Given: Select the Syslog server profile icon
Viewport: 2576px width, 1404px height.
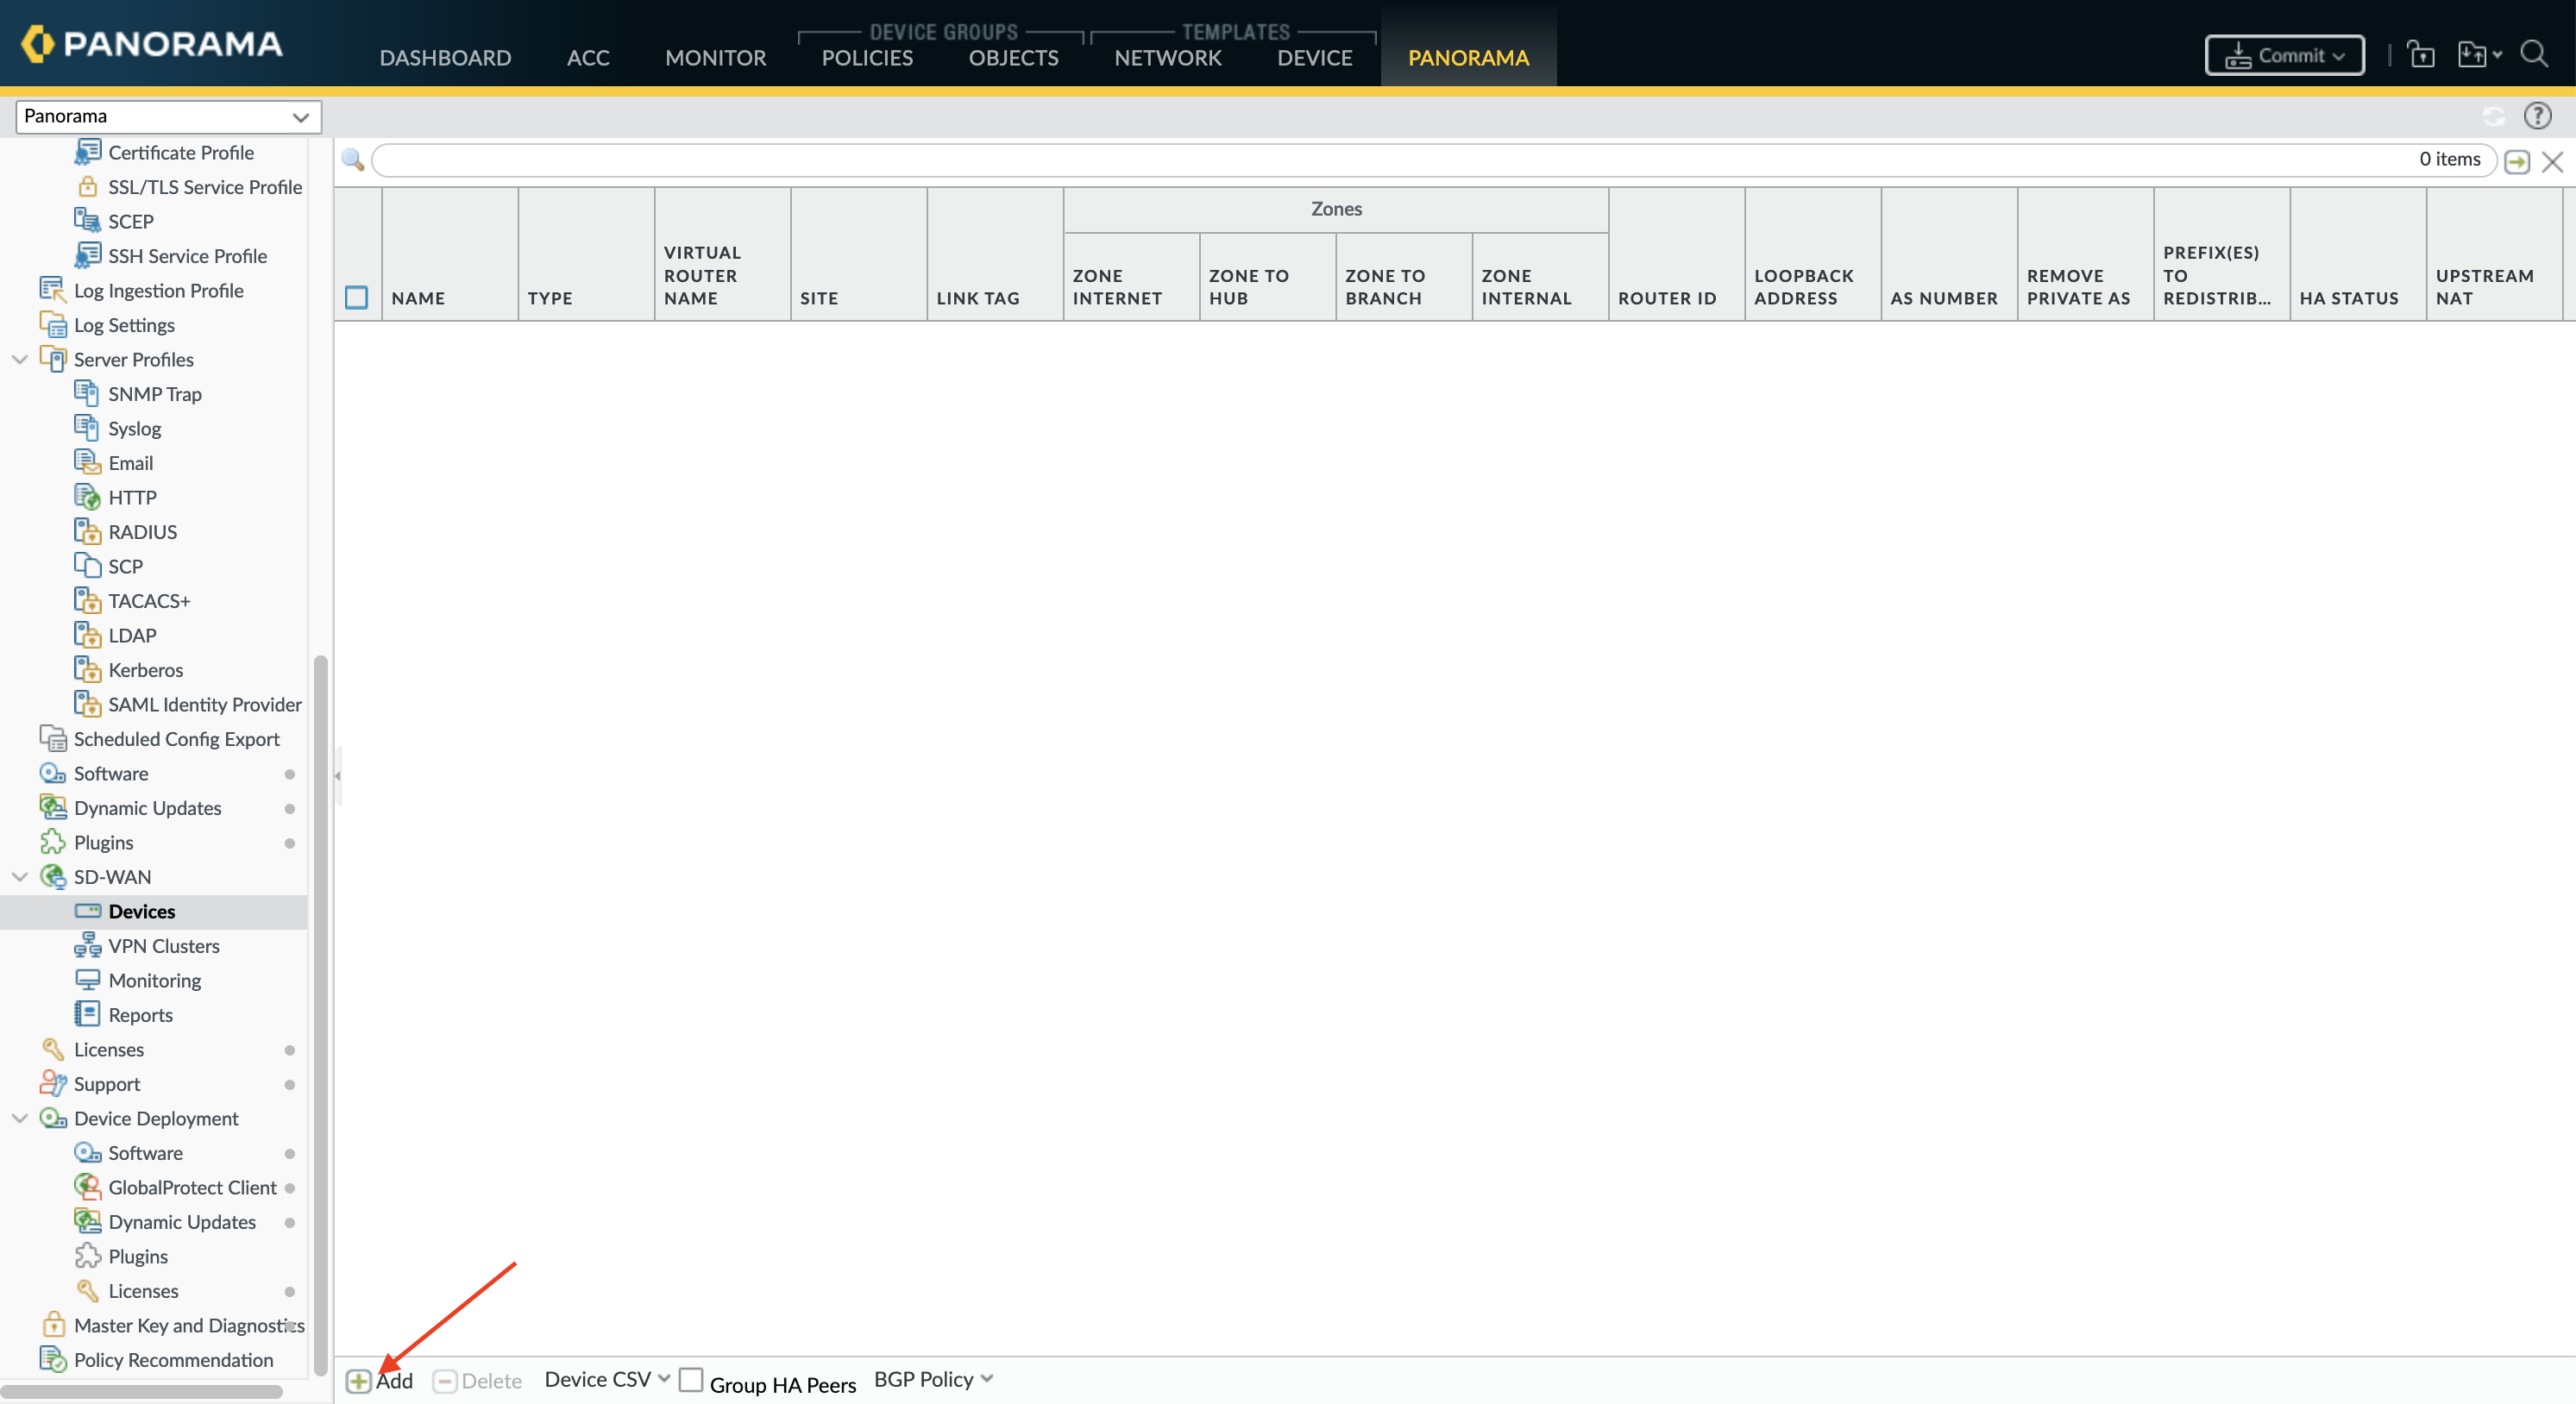Looking at the screenshot, I should (89, 427).
